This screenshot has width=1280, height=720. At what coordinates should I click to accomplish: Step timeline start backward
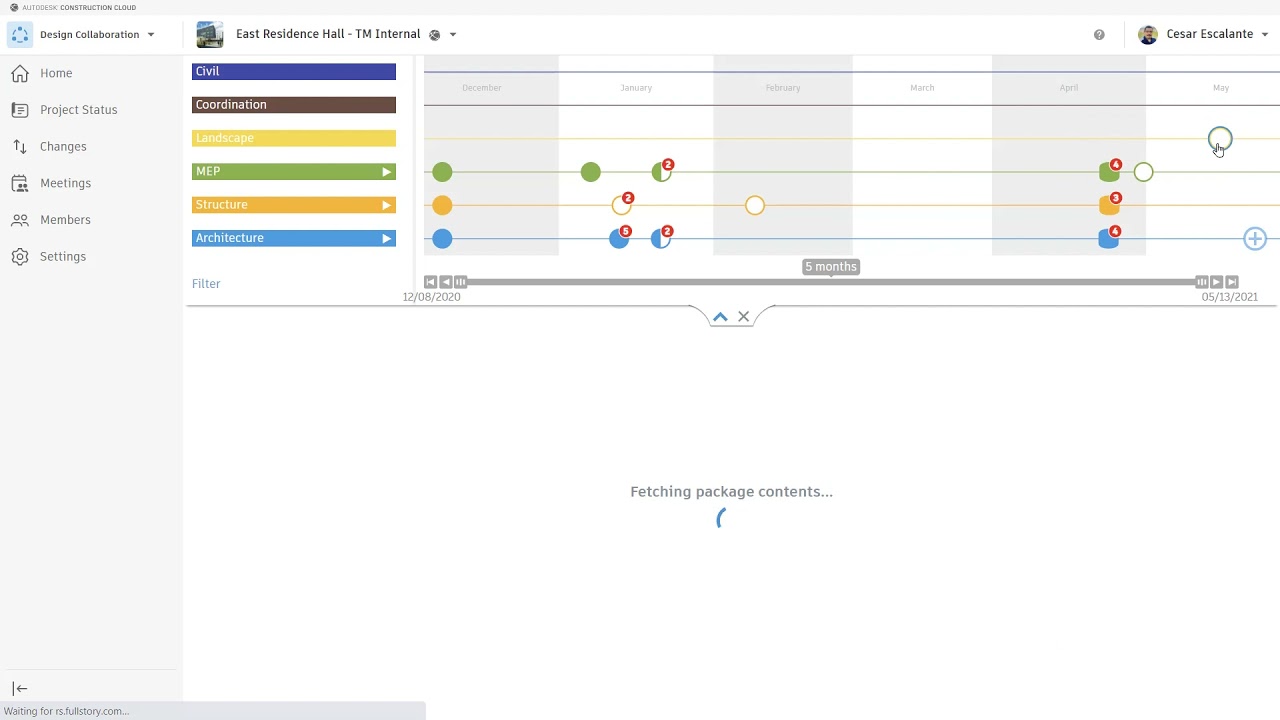446,282
